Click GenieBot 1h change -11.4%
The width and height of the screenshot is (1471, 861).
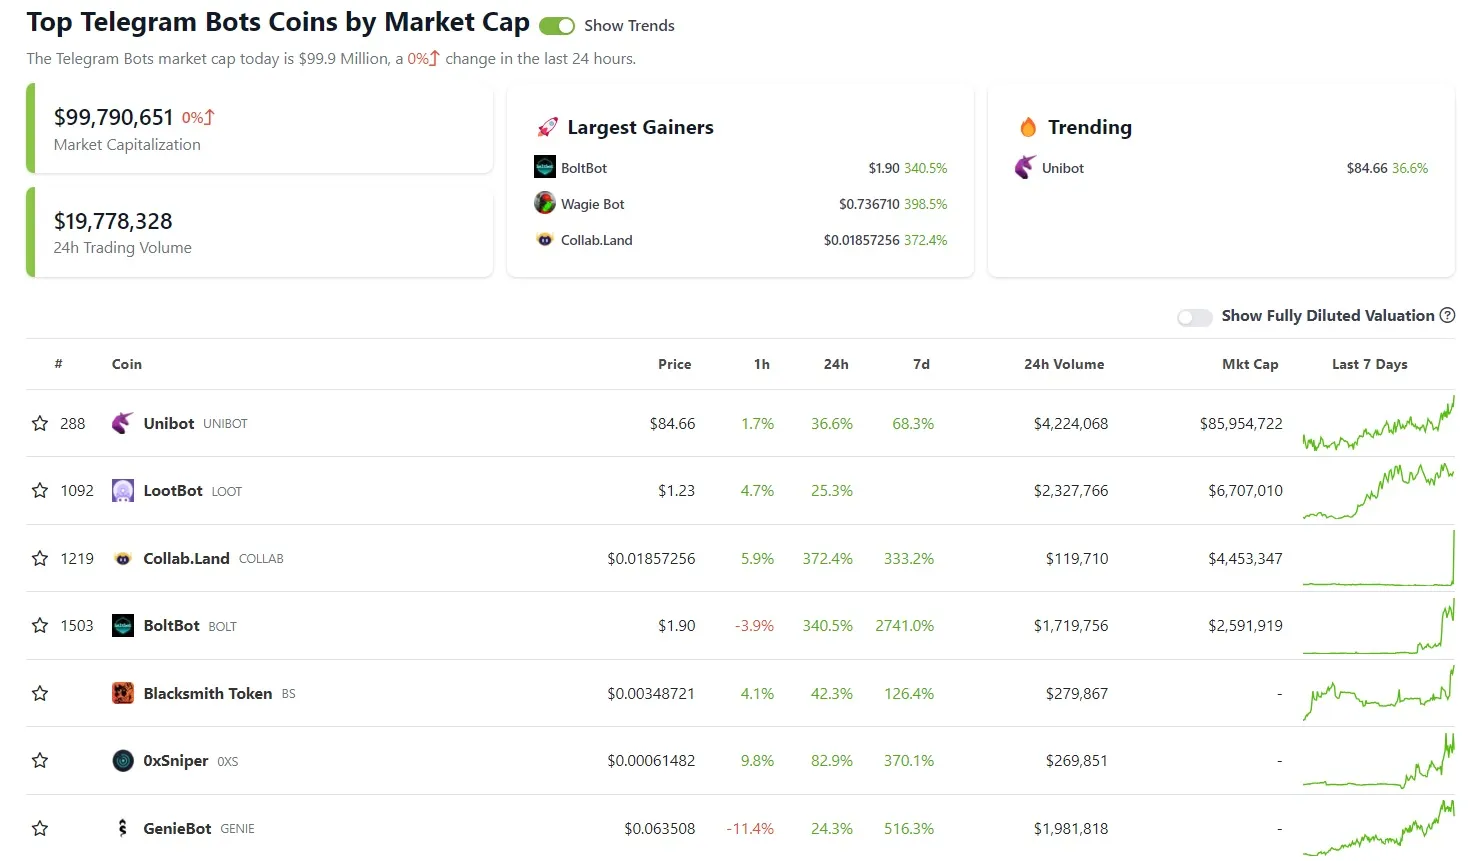click(x=750, y=829)
